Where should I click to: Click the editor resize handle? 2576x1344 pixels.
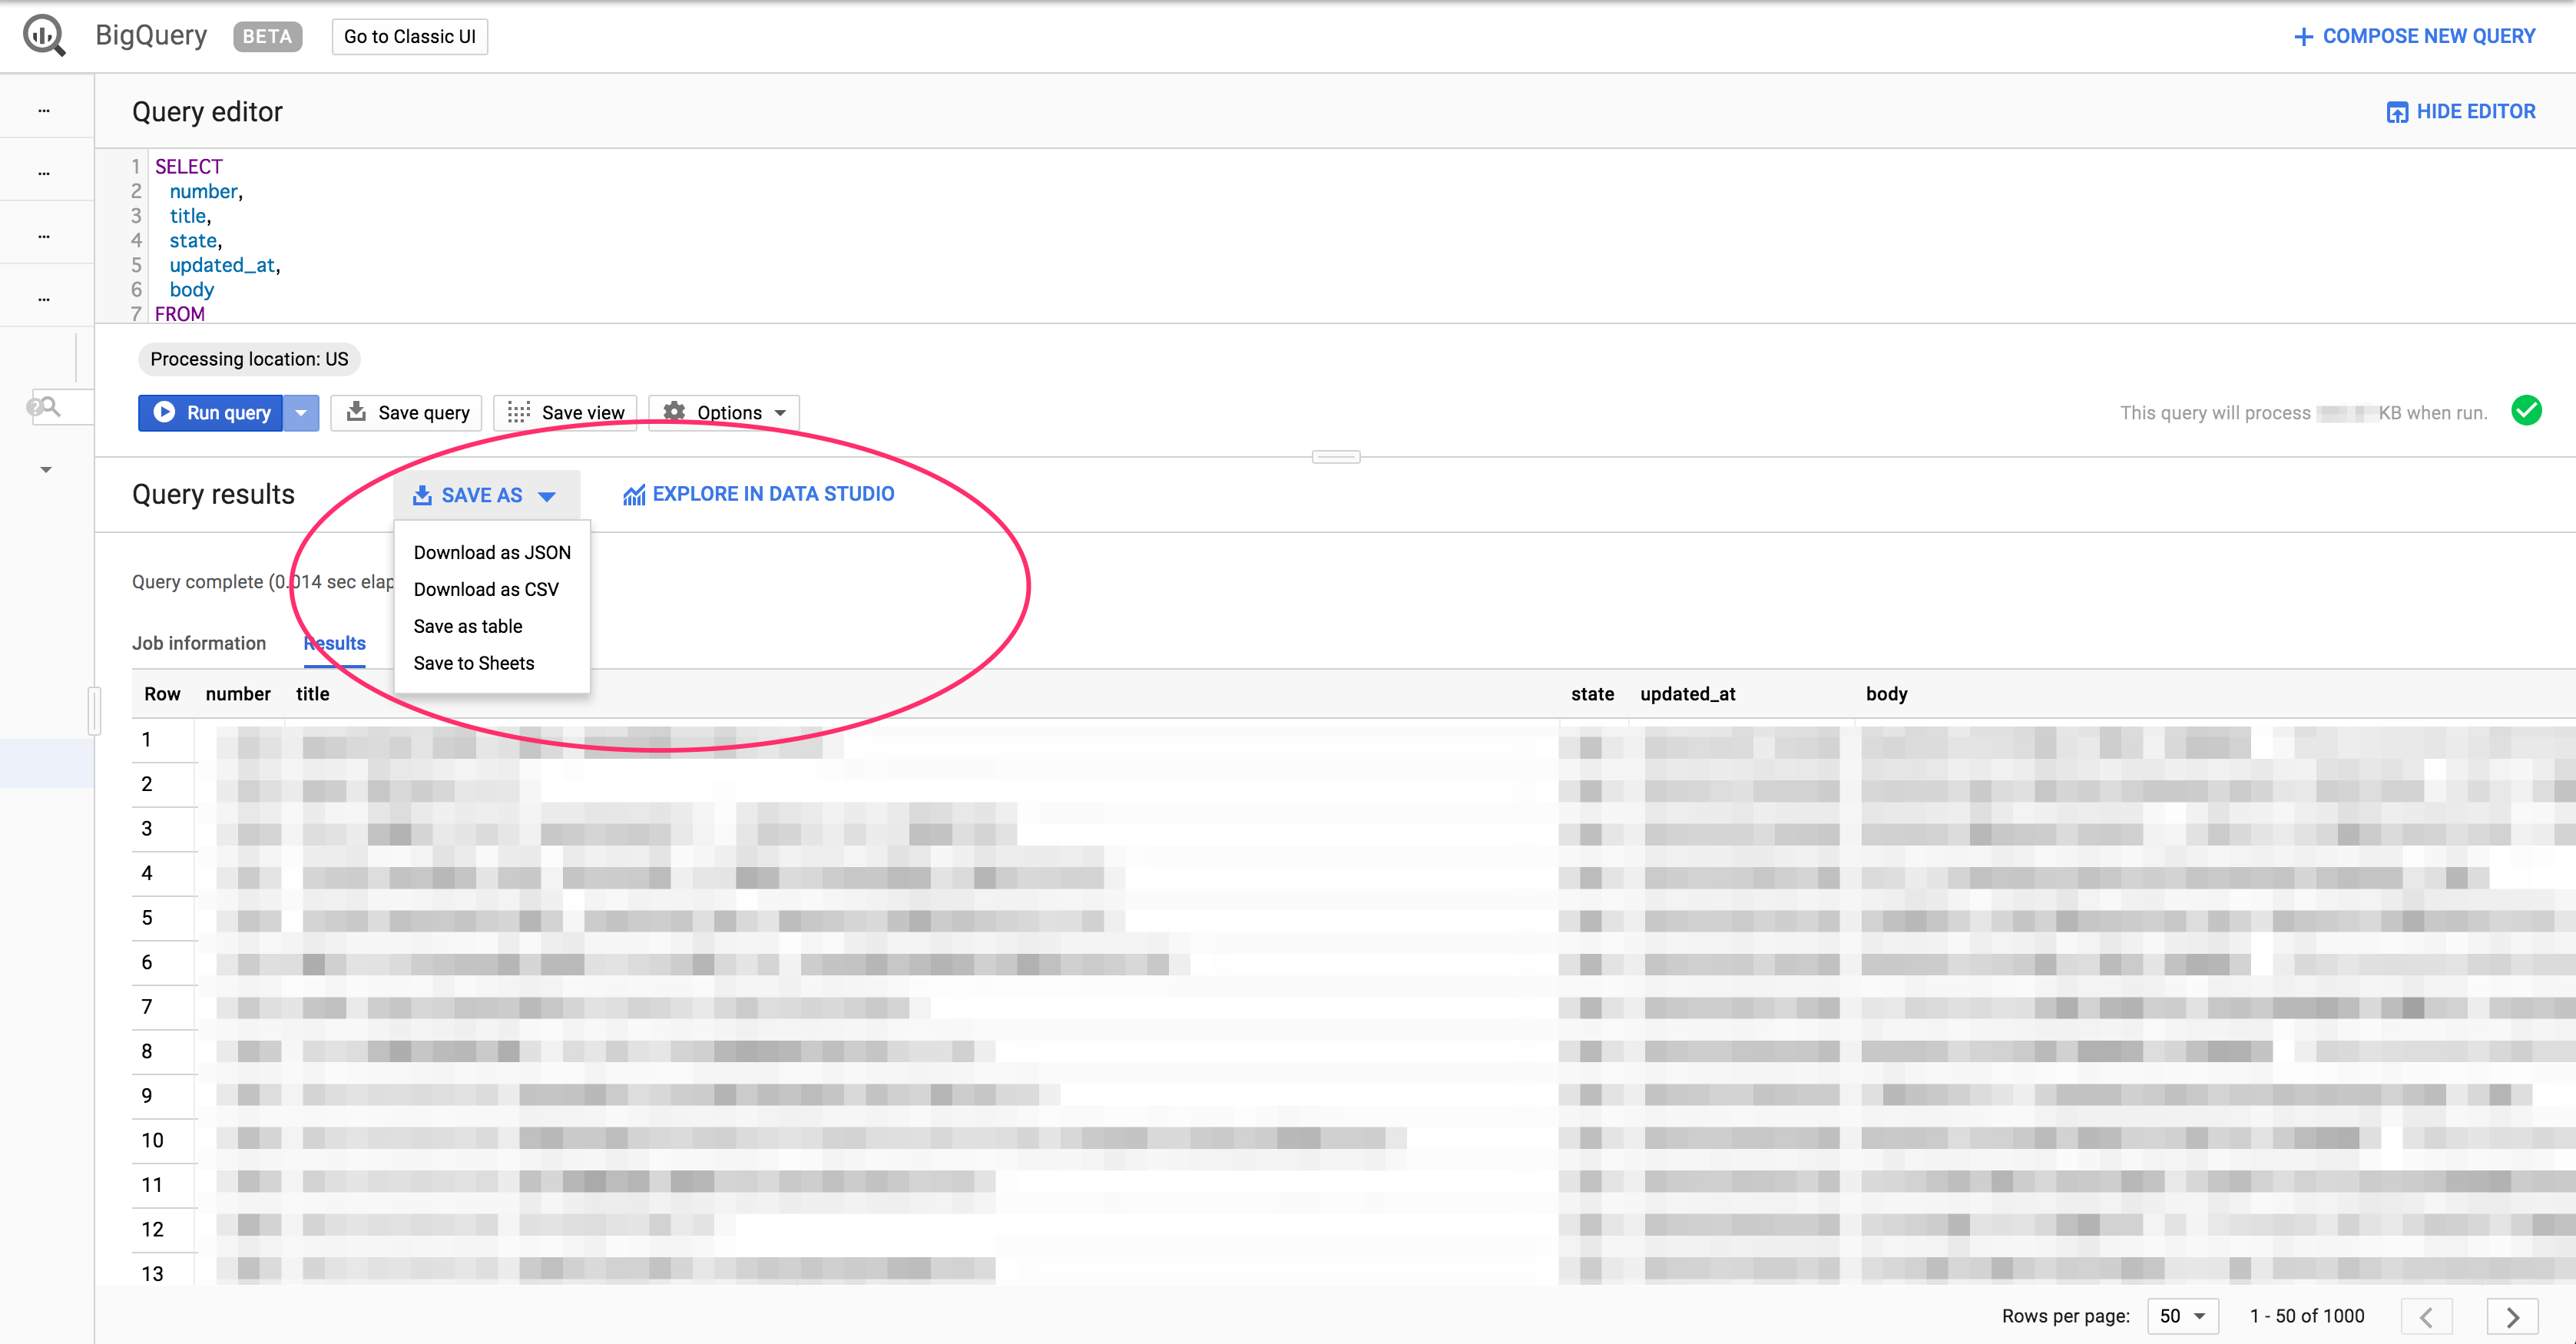1336,457
